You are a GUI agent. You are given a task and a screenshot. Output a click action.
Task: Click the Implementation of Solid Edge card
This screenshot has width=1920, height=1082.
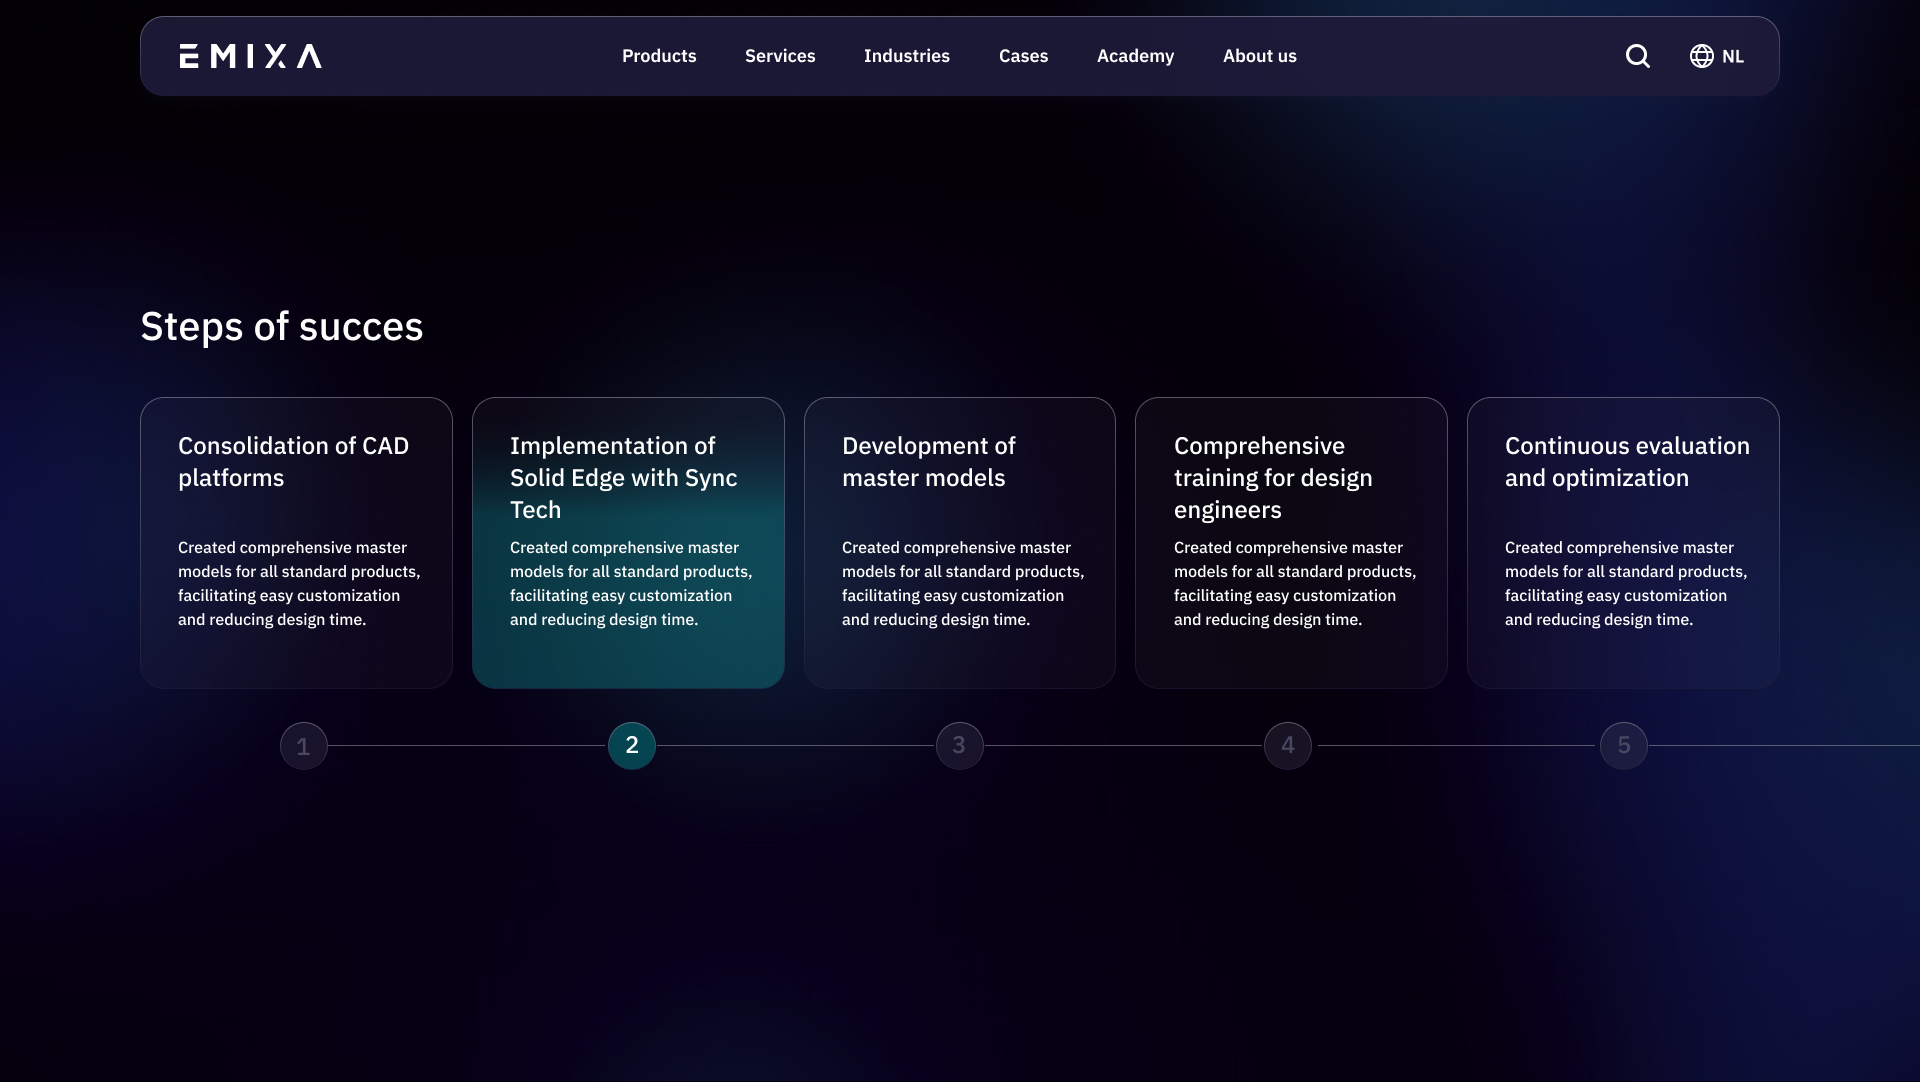pyautogui.click(x=628, y=542)
